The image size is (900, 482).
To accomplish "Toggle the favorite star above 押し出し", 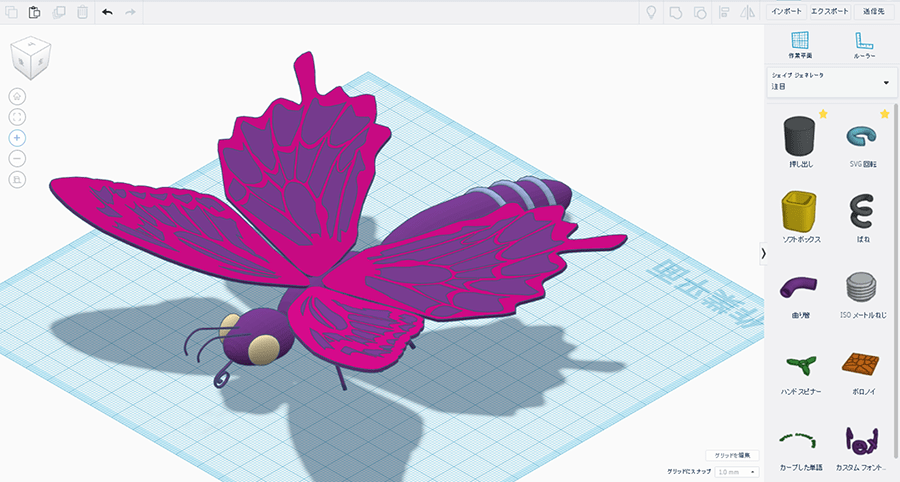I will tap(823, 114).
